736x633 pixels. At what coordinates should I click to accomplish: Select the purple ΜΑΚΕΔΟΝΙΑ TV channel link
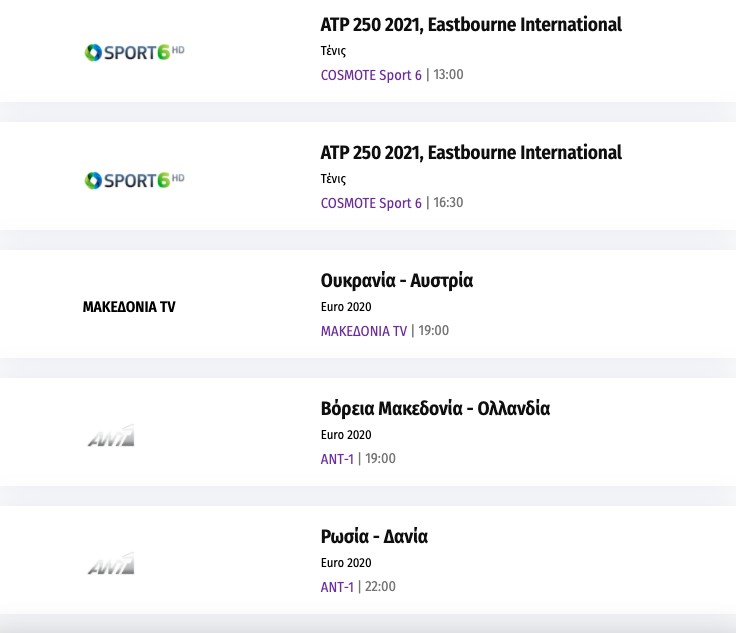coord(363,332)
